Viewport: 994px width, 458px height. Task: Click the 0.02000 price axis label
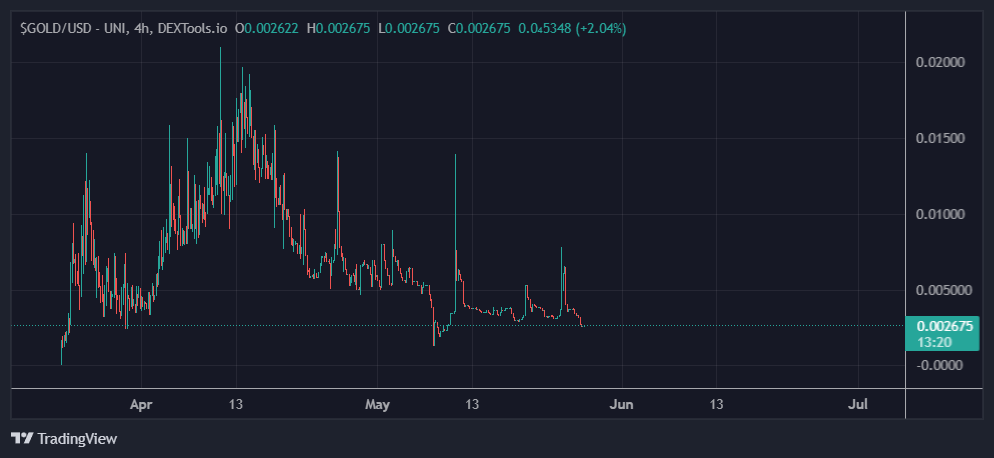[x=941, y=62]
